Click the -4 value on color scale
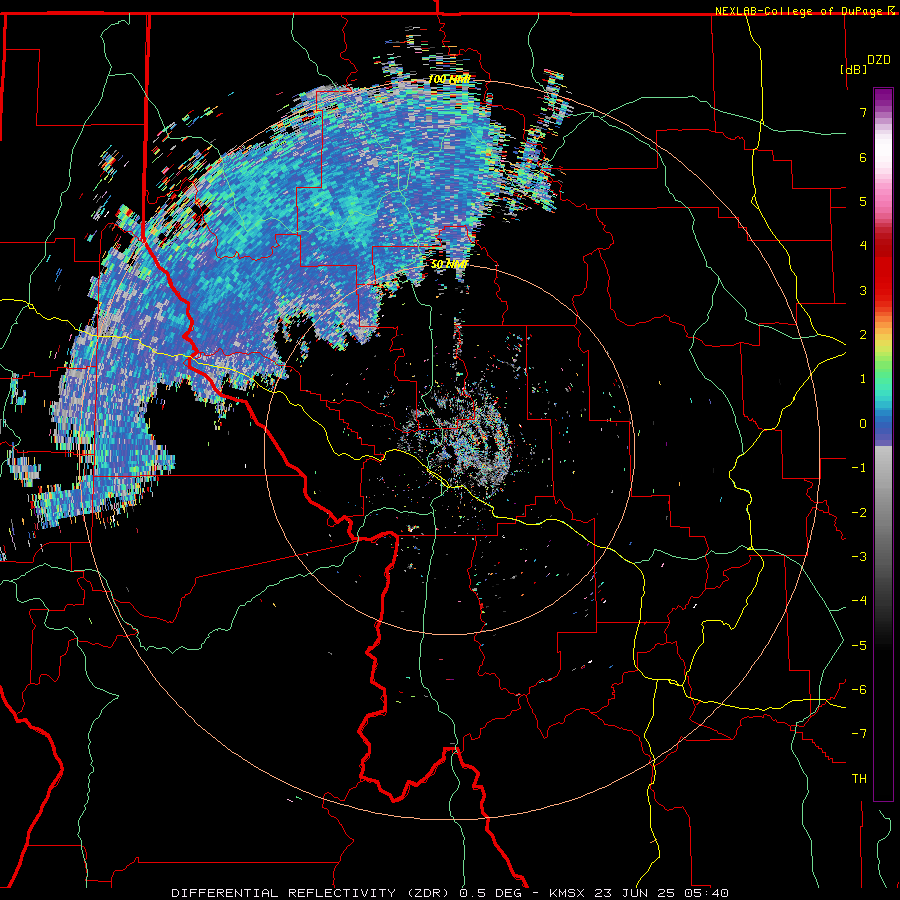This screenshot has width=900, height=900. pos(859,601)
